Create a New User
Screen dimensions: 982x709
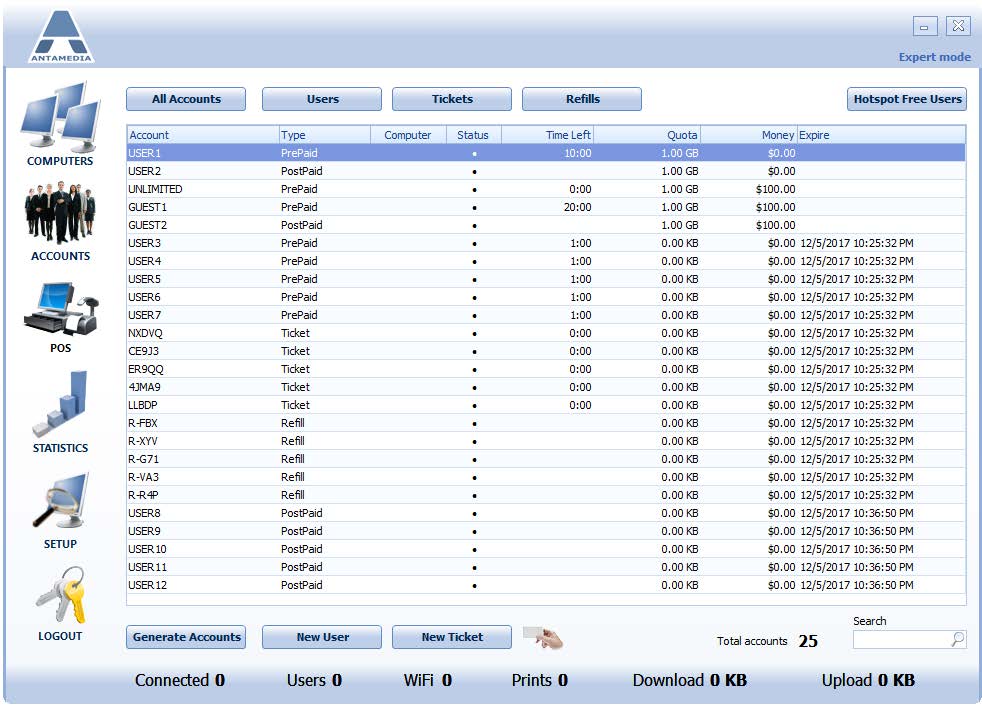322,637
